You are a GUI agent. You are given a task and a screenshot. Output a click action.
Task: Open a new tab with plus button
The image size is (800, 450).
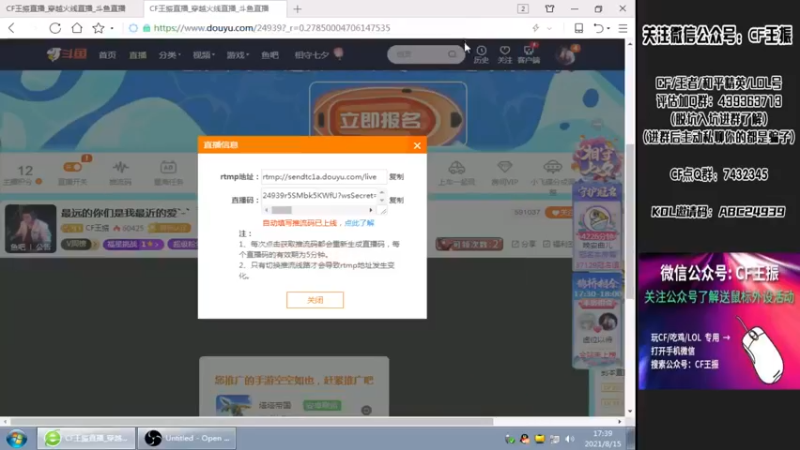click(x=297, y=9)
